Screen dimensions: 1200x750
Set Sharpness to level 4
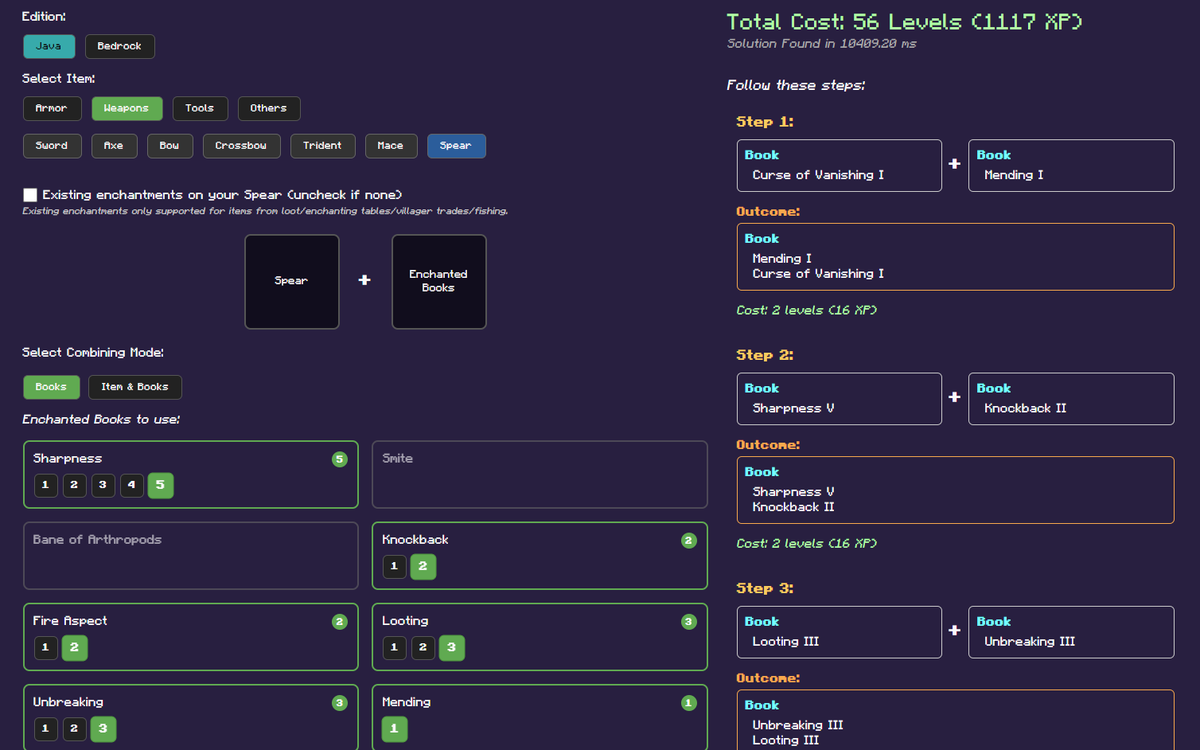click(x=132, y=486)
